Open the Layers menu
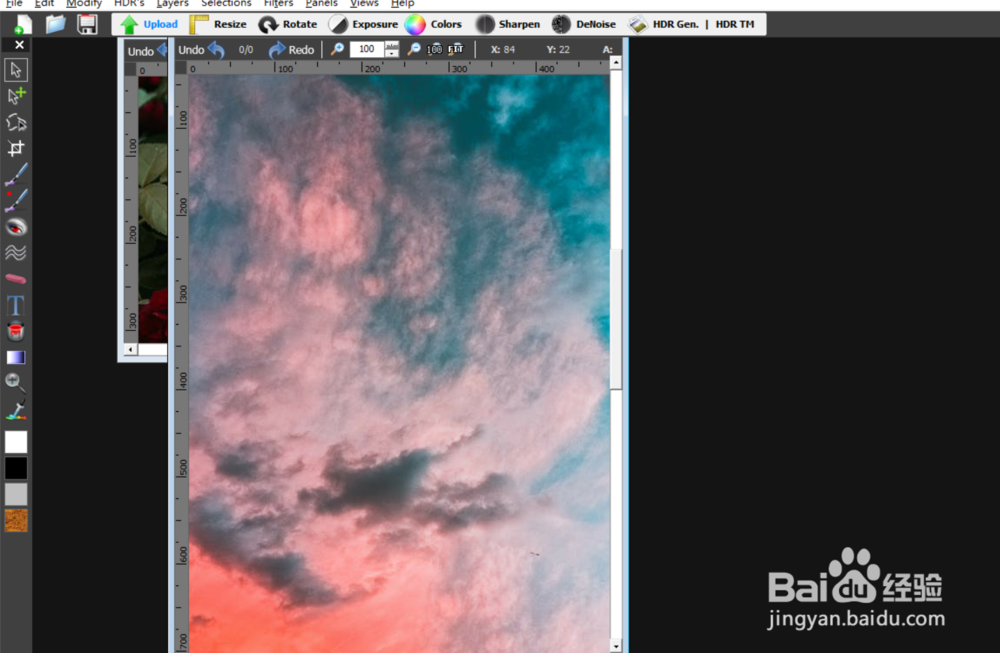This screenshot has width=1000, height=653. (x=172, y=4)
